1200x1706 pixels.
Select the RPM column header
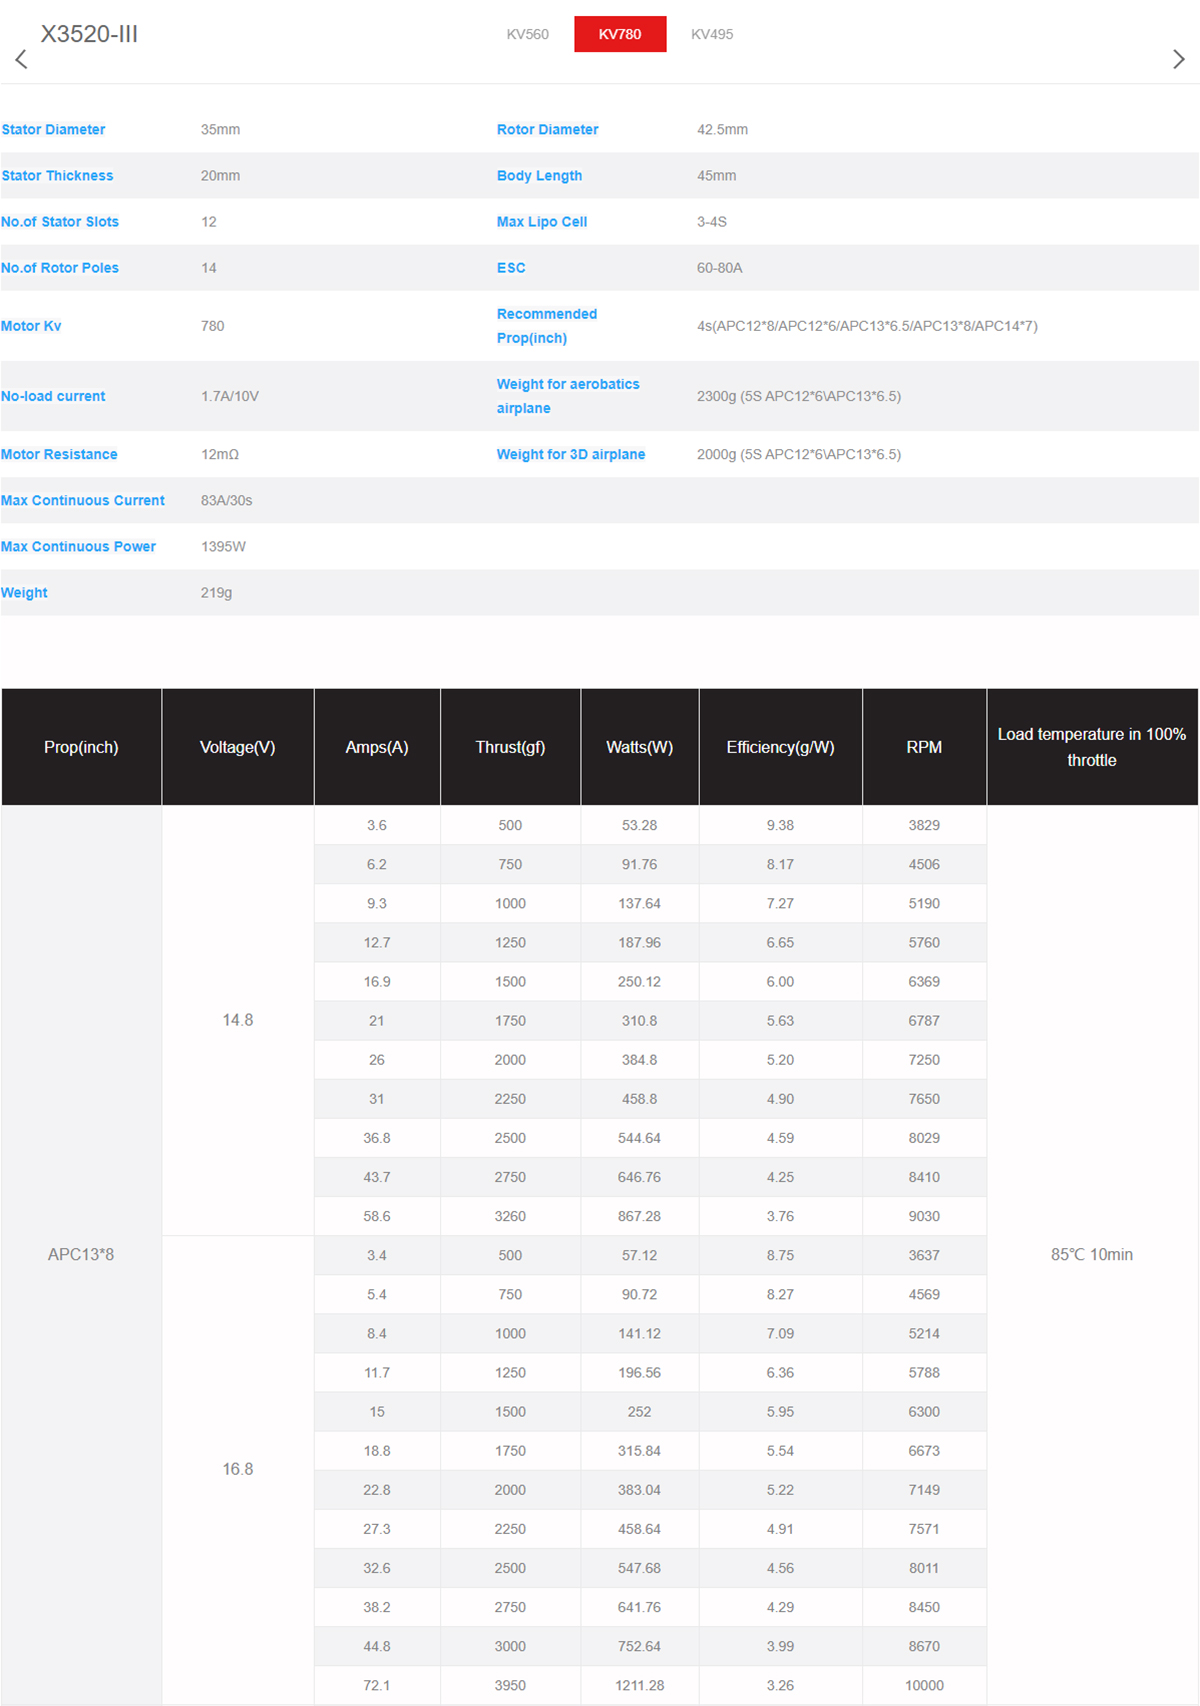924,747
